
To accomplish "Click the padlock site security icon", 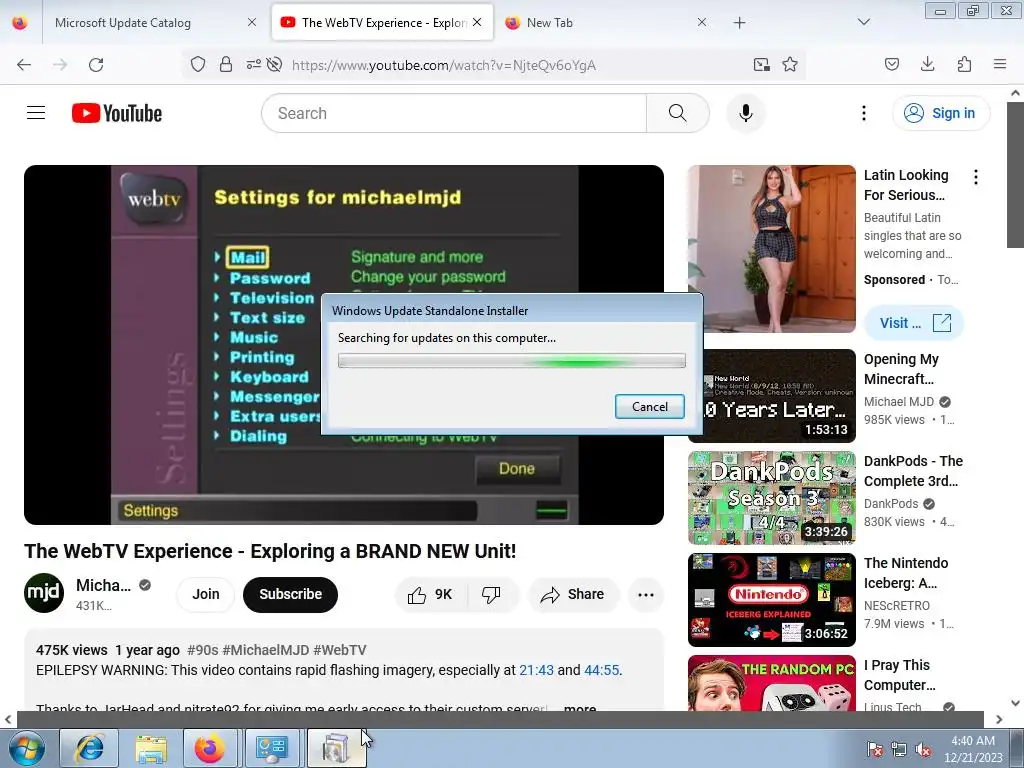I will pyautogui.click(x=226, y=64).
